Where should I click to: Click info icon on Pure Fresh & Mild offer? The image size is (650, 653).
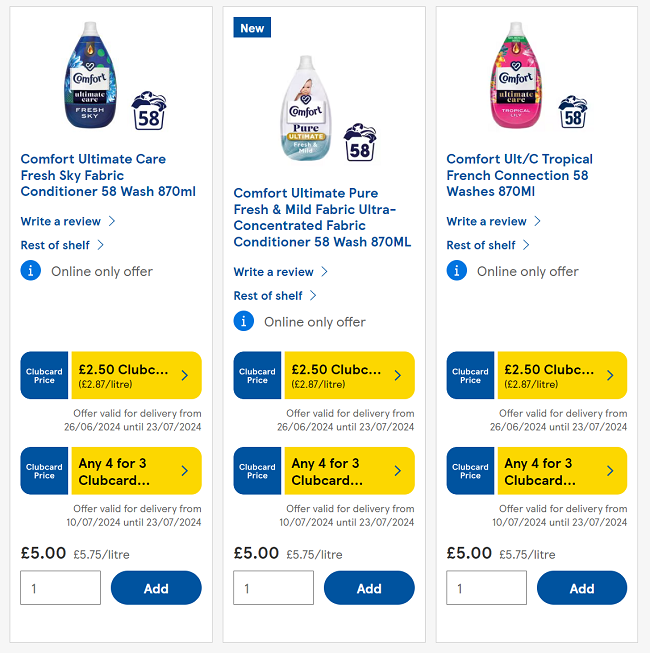[x=244, y=321]
